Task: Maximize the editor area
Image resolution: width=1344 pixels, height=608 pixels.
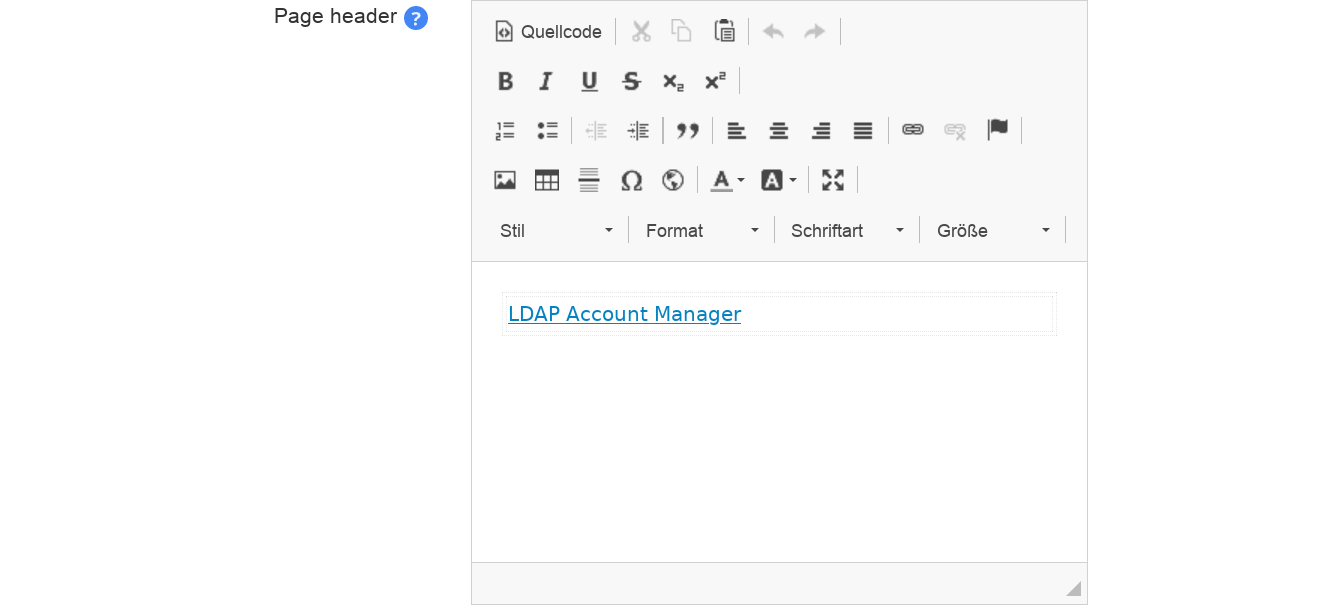Action: [832, 180]
